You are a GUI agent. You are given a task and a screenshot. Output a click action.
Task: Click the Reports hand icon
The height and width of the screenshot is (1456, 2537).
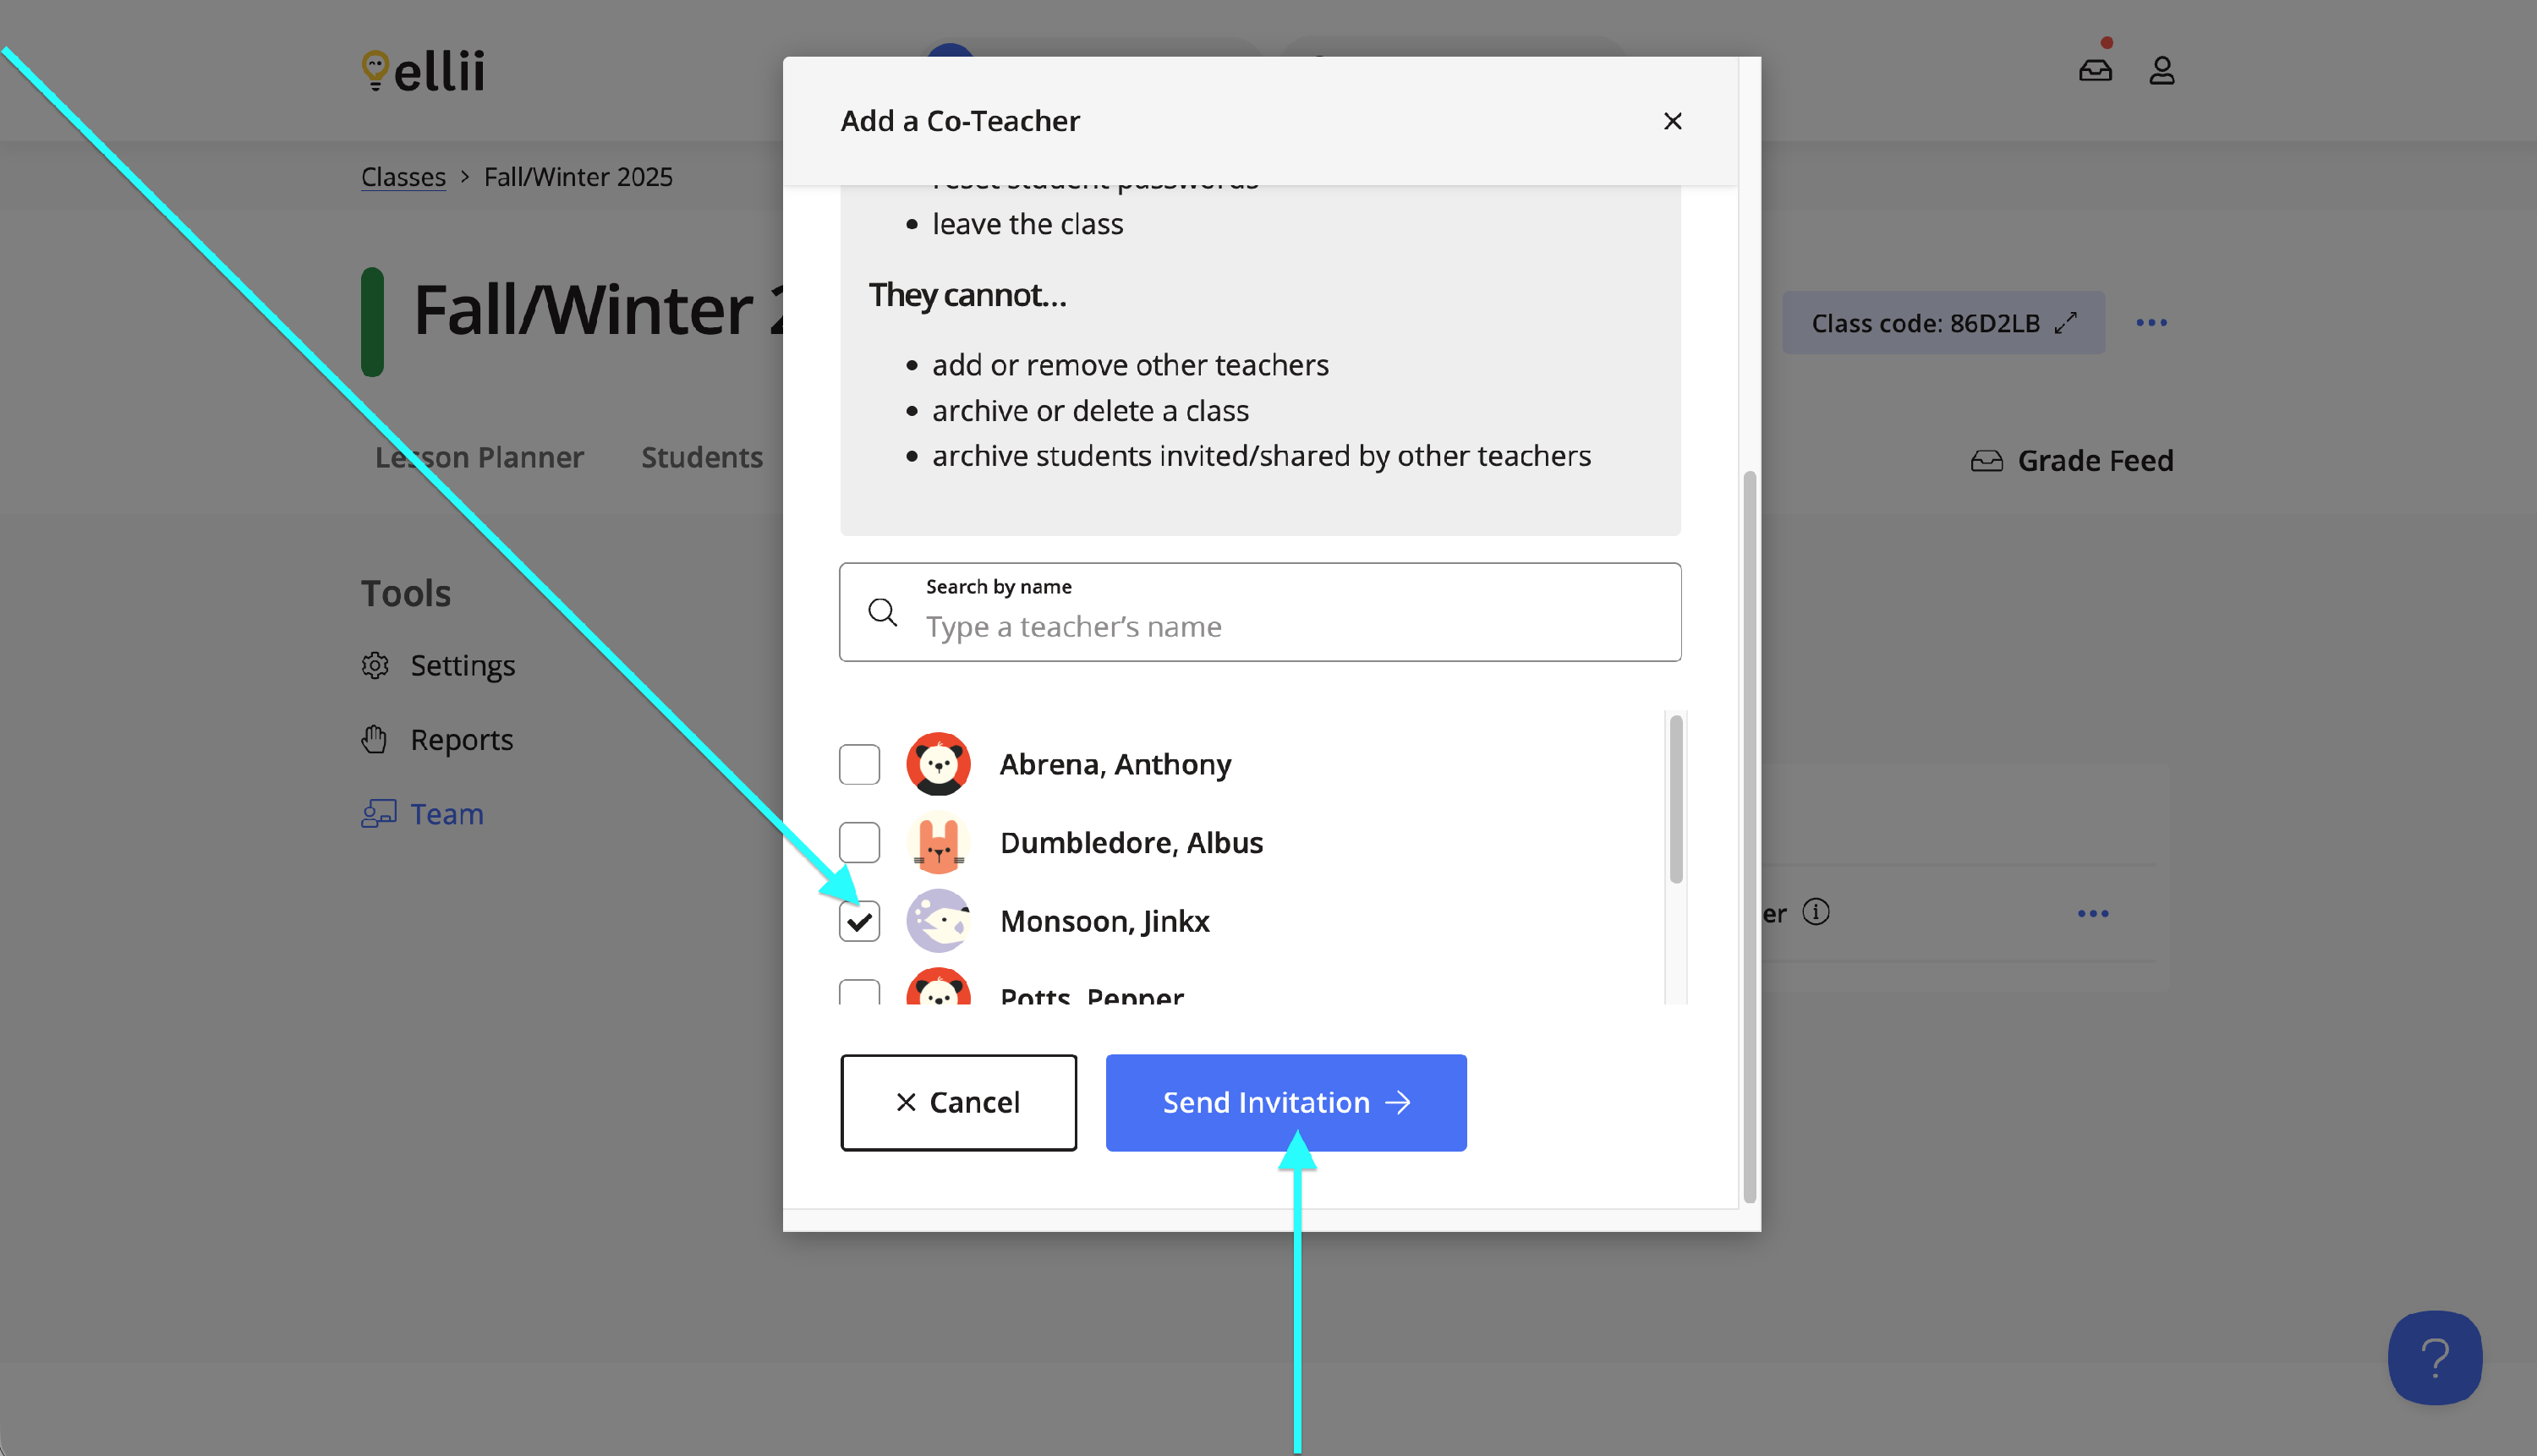click(375, 740)
